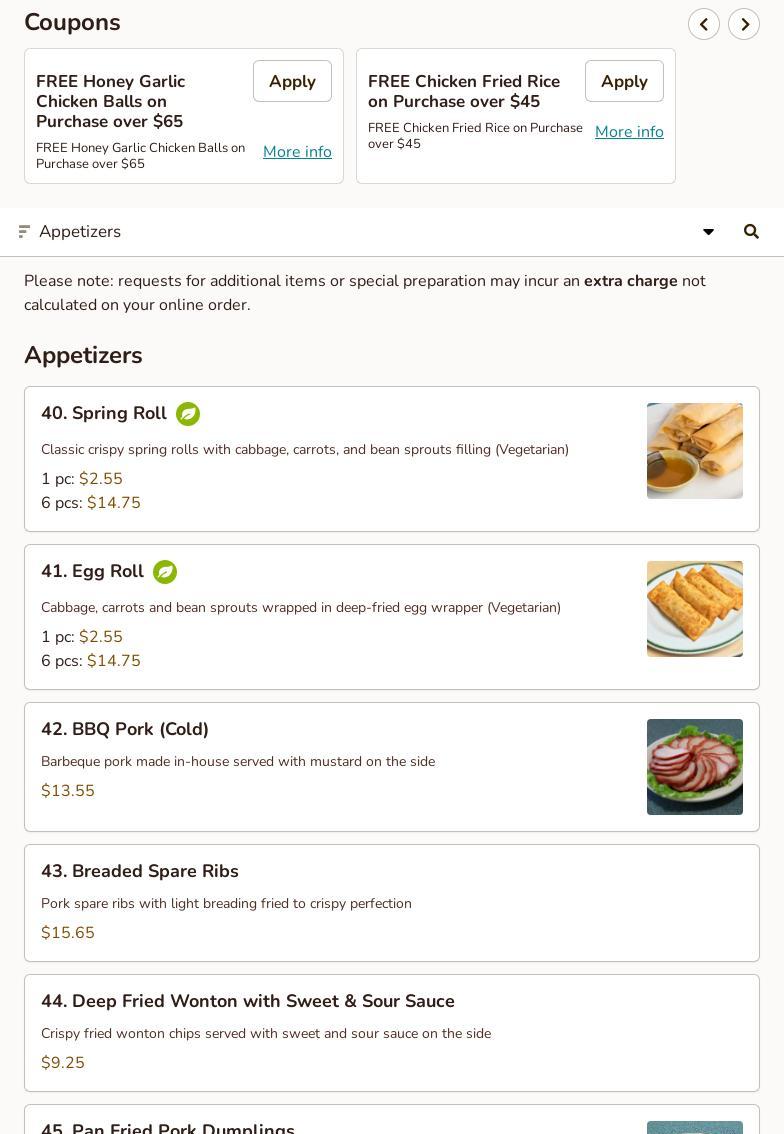Open the BBQ Pork photo thumbnail

click(694, 767)
